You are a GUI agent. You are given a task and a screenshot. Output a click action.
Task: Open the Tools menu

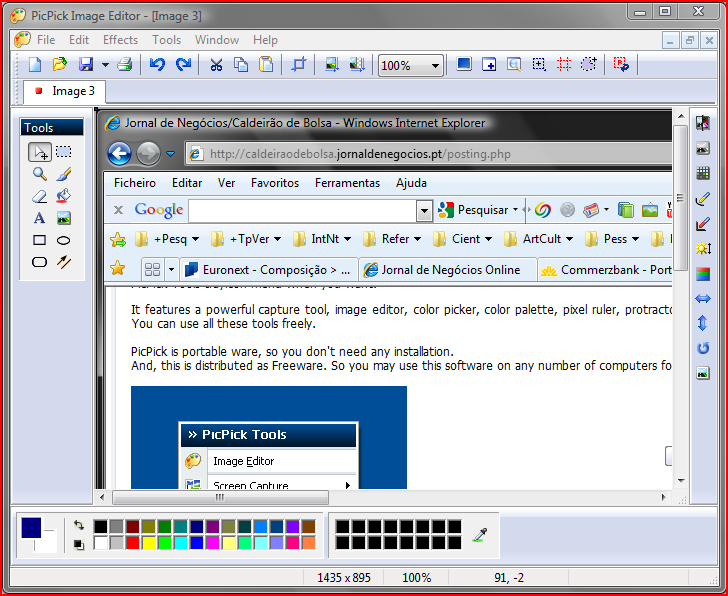click(166, 40)
